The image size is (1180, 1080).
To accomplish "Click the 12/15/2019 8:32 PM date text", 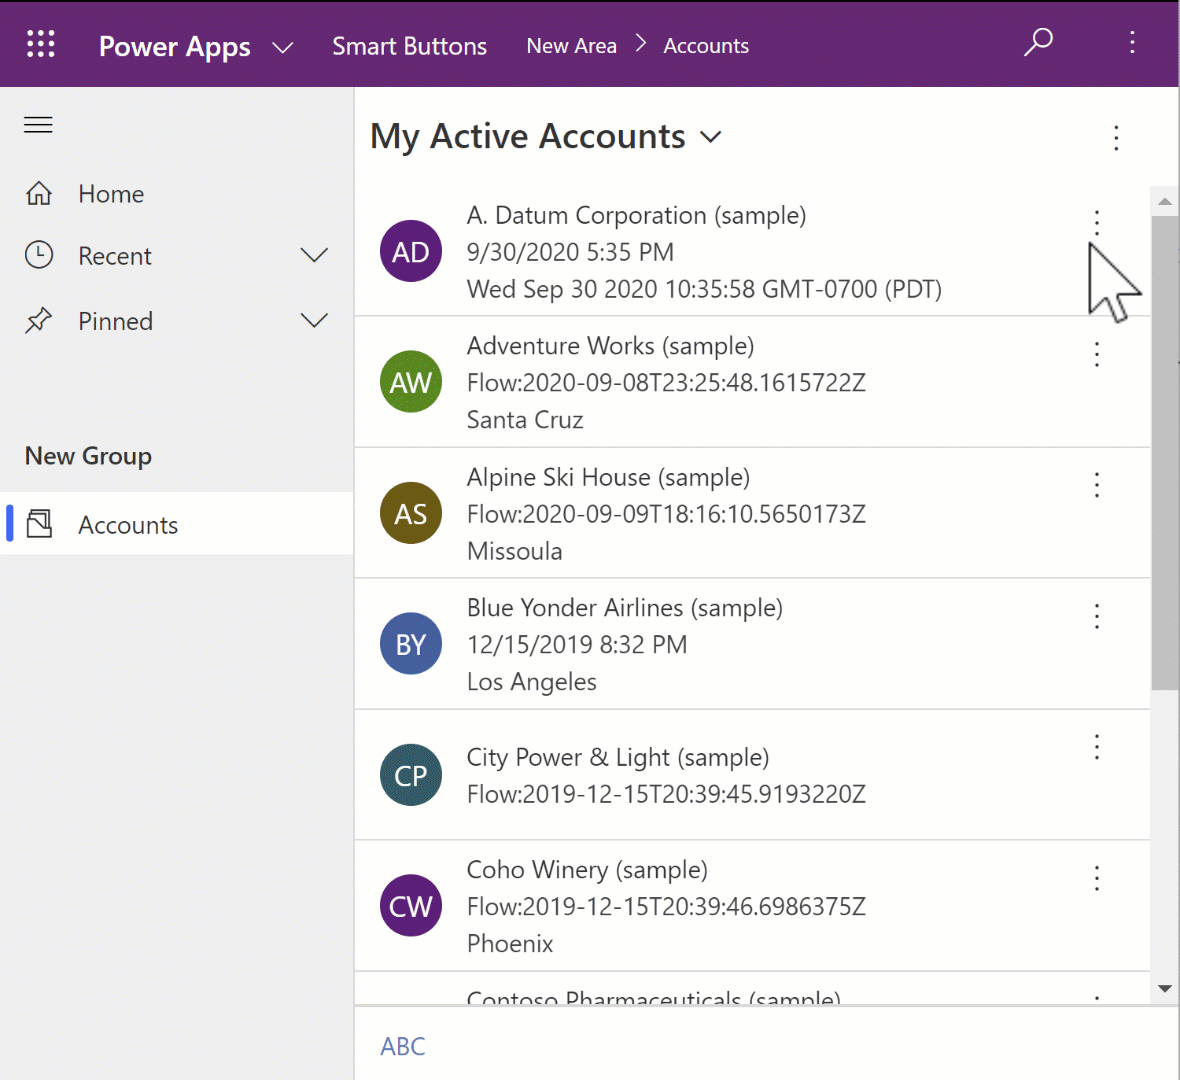I will tap(576, 645).
